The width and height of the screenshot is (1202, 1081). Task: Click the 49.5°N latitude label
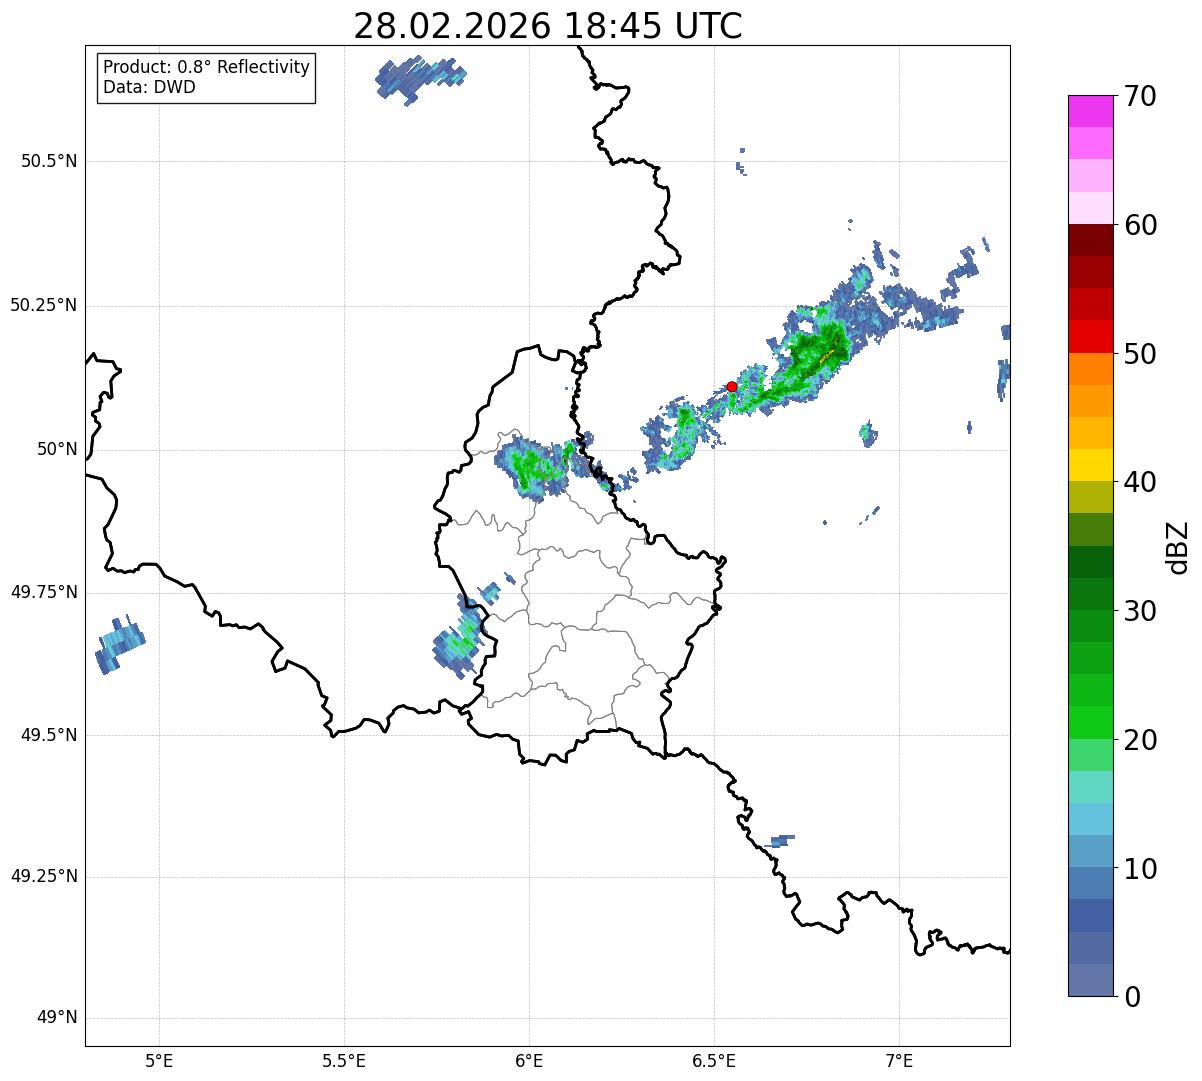point(49,735)
